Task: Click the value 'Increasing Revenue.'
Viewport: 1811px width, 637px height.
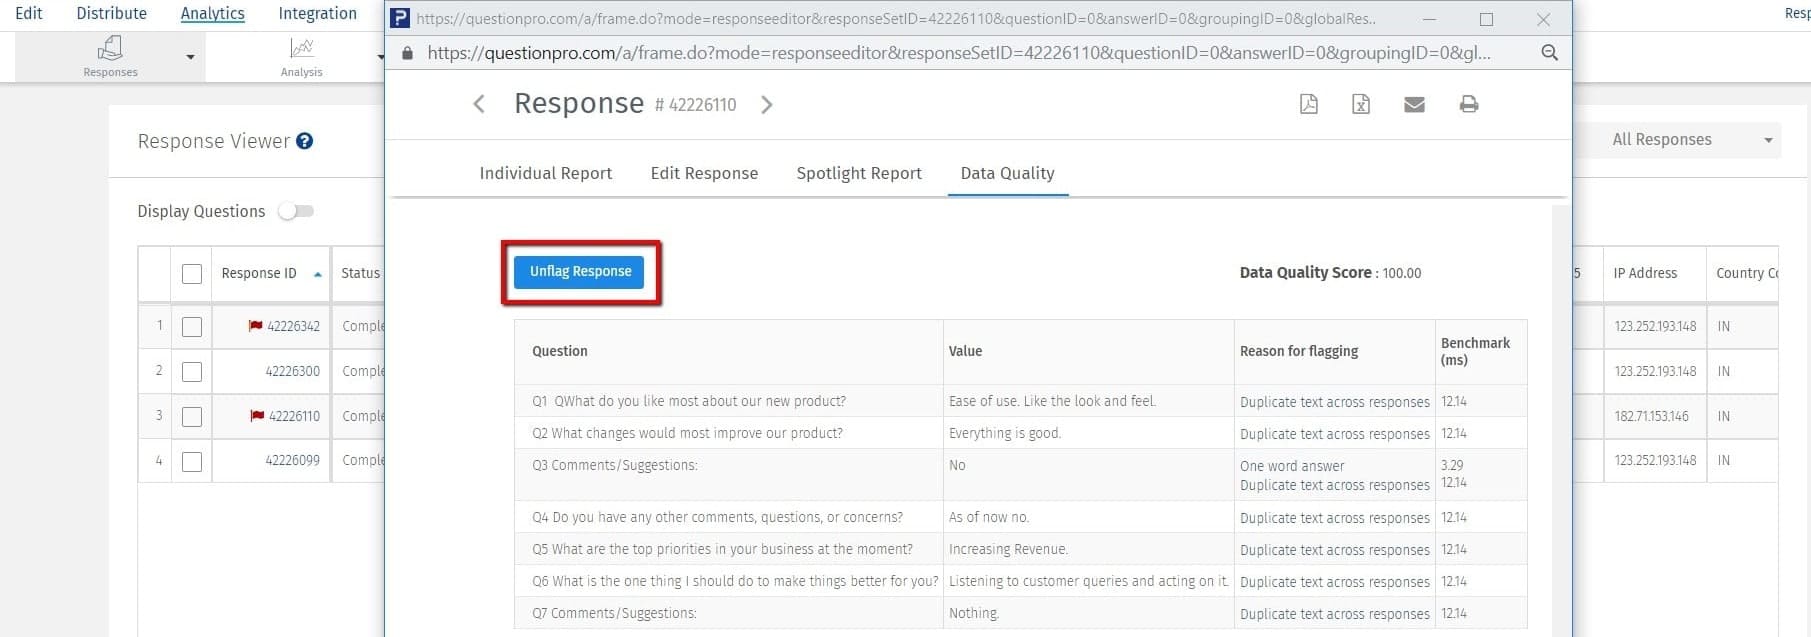Action: [x=1008, y=549]
